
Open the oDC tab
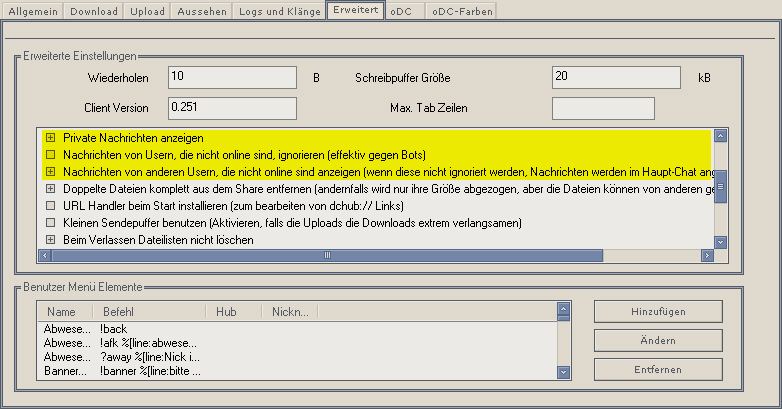(x=404, y=11)
